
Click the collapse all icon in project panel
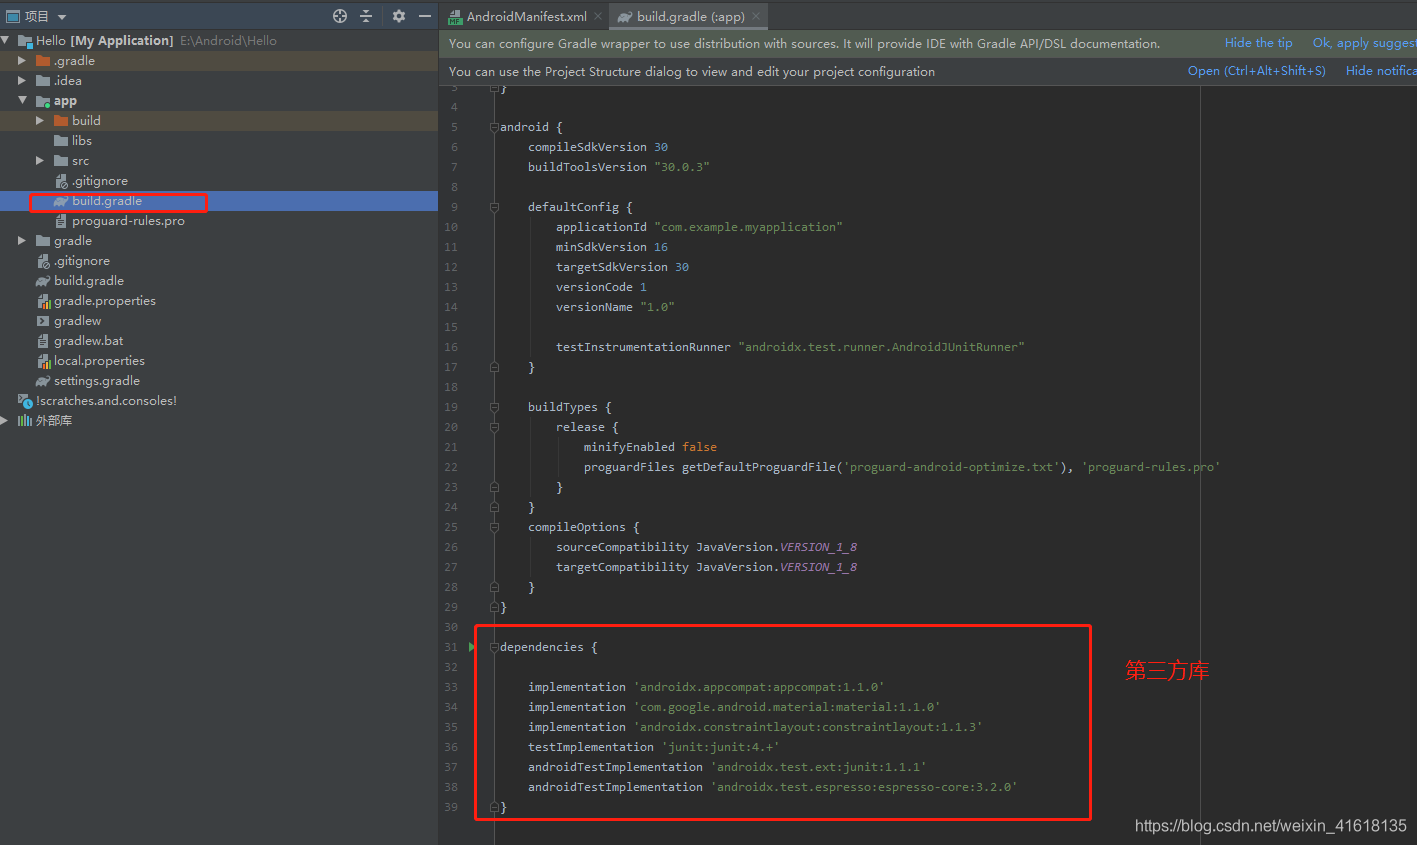[x=366, y=16]
